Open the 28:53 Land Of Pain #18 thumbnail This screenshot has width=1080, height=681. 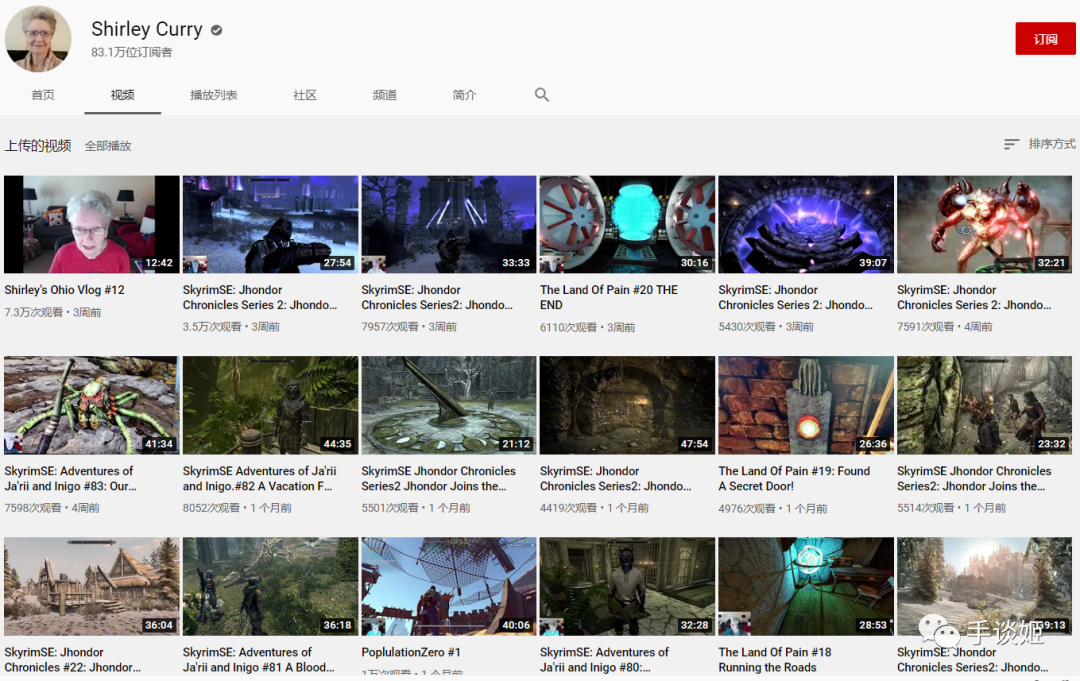pyautogui.click(x=806, y=586)
